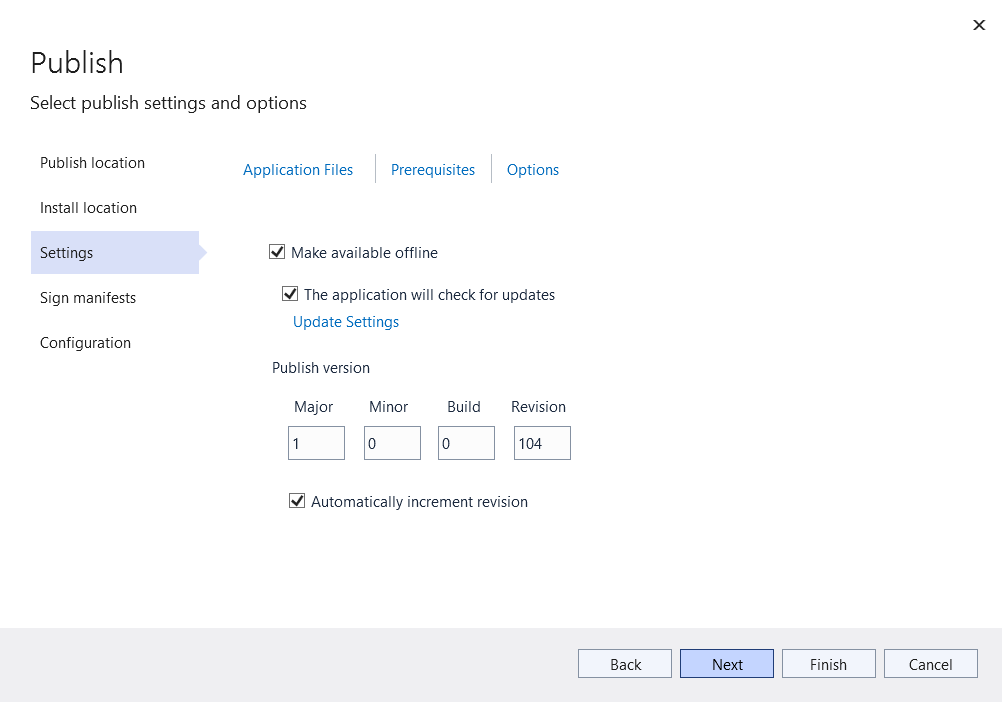Click Finish to publish

[828, 663]
